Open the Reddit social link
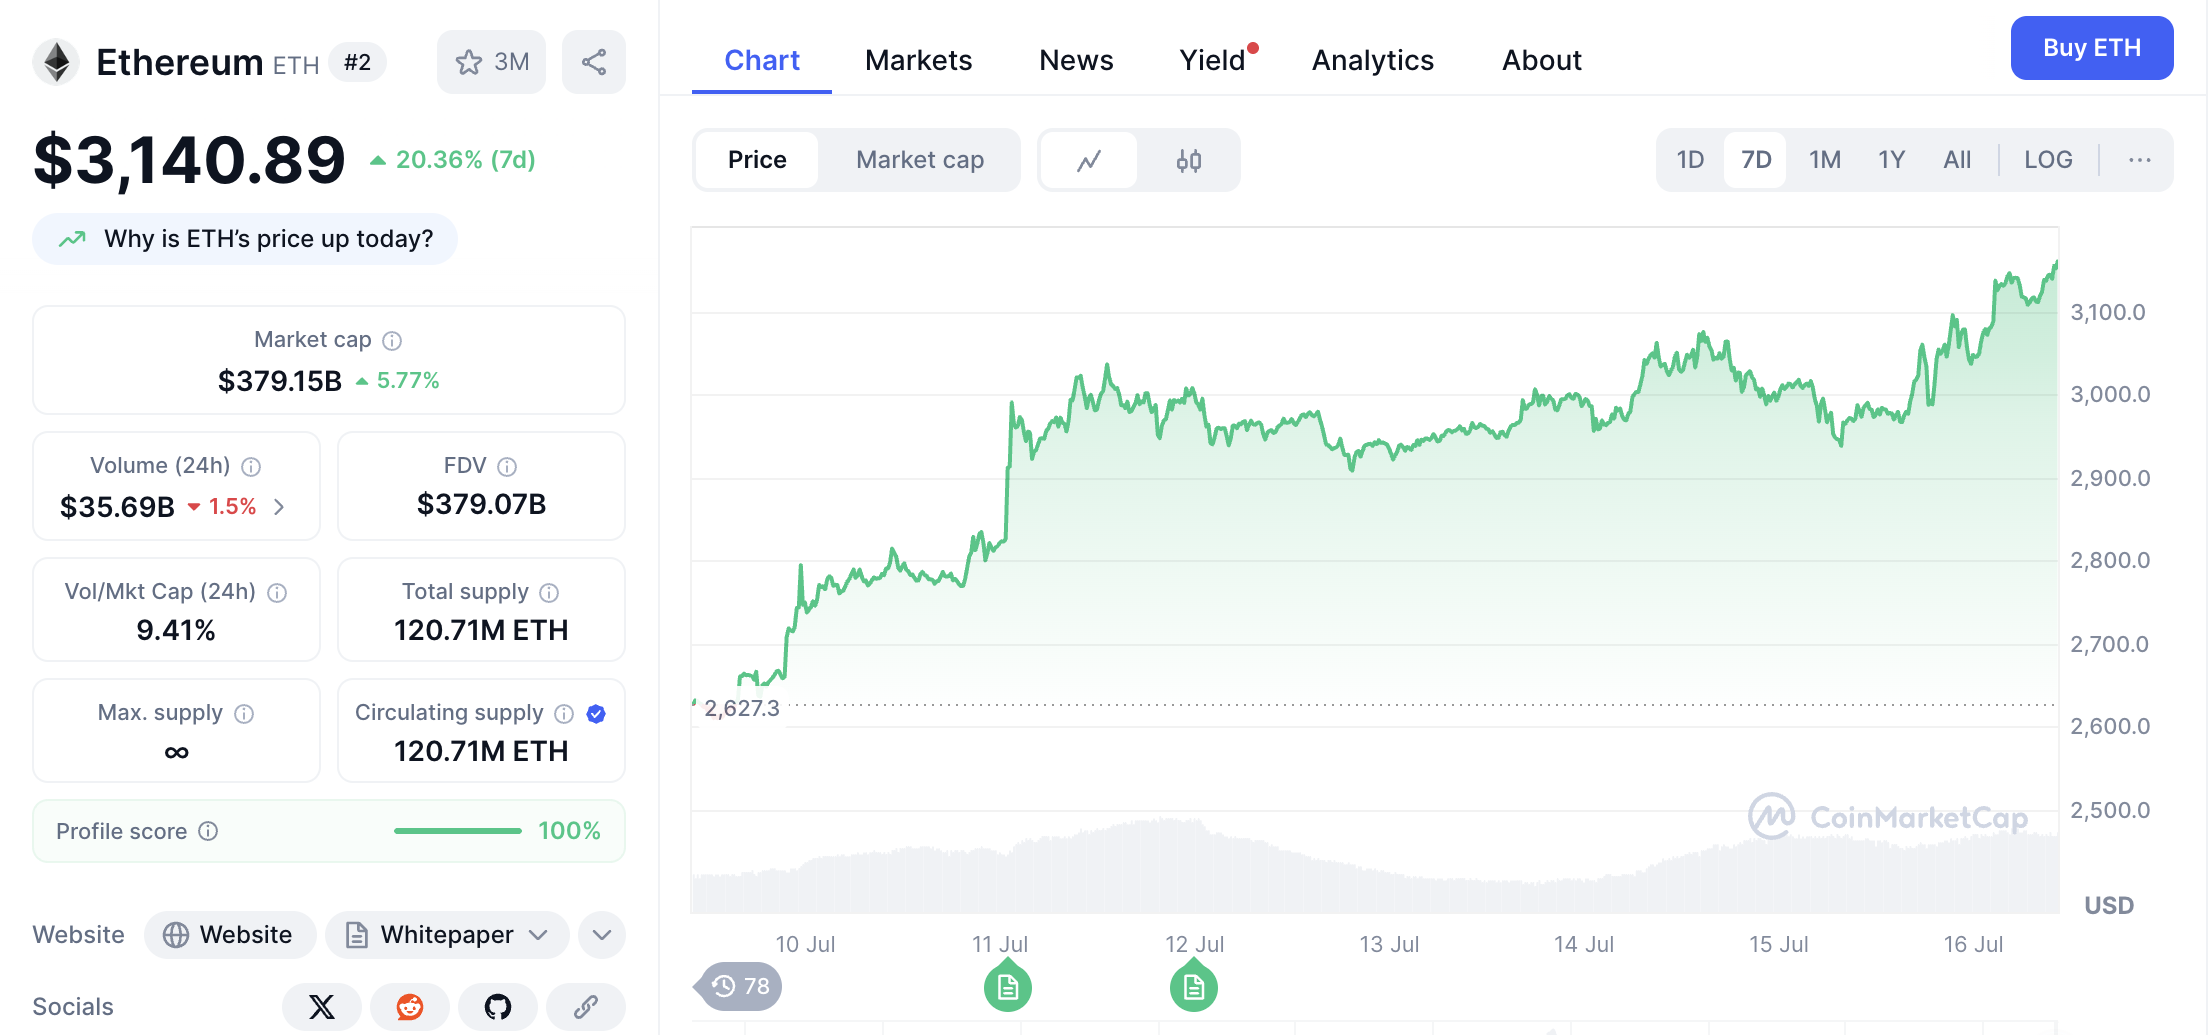 (410, 1007)
